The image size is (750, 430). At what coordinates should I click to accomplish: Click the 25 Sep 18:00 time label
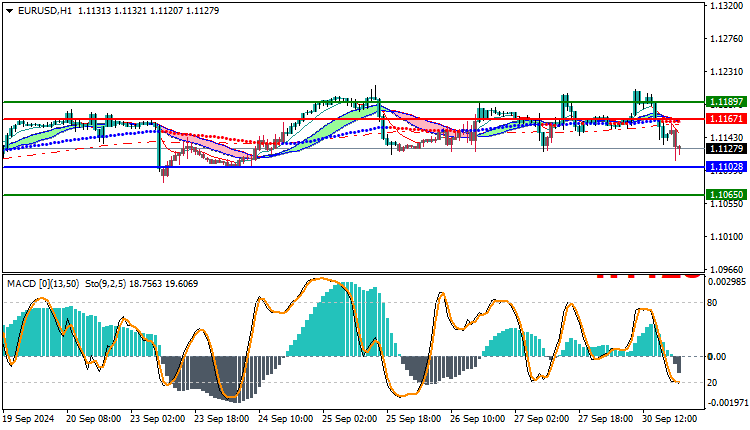click(414, 419)
